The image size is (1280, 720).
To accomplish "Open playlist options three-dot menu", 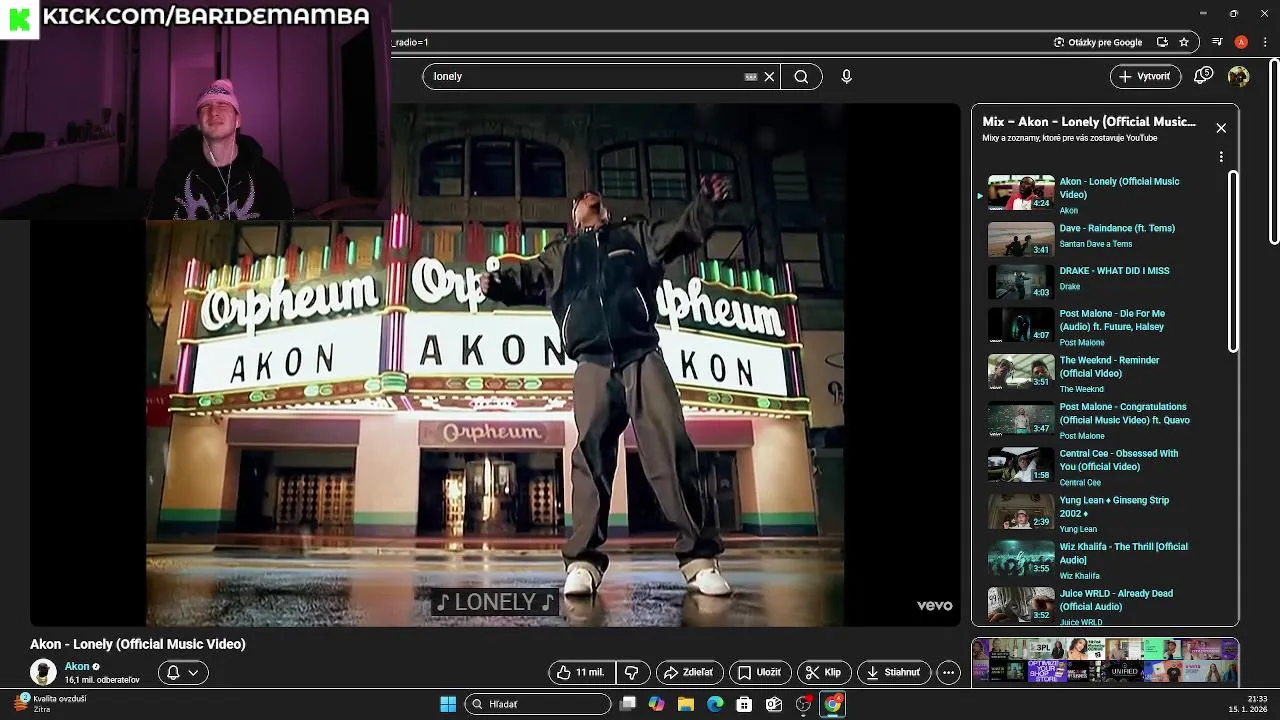I will (1220, 157).
